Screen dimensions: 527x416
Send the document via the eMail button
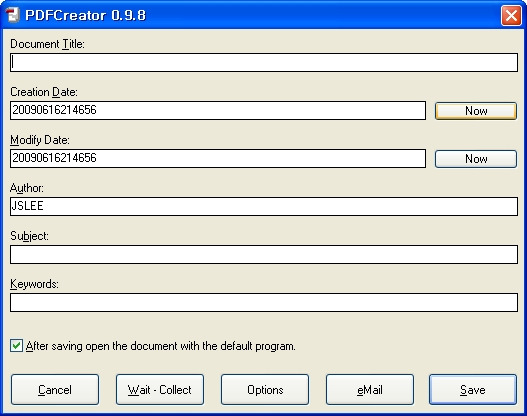(x=370, y=390)
